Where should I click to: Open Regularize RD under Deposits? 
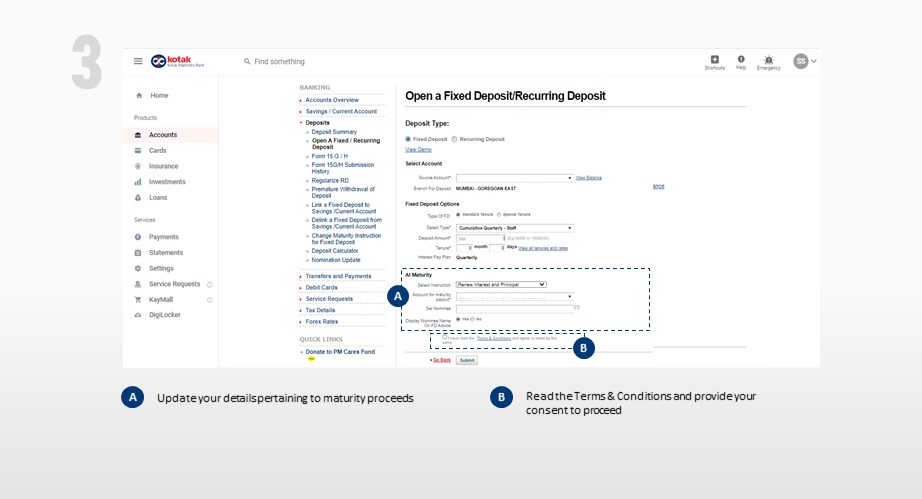330,180
